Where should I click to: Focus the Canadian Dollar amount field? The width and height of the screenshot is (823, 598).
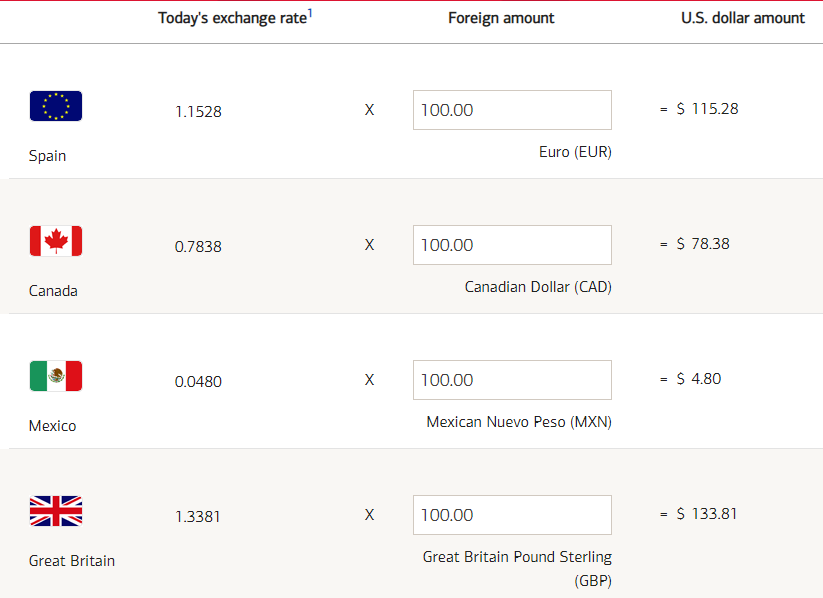pos(512,245)
